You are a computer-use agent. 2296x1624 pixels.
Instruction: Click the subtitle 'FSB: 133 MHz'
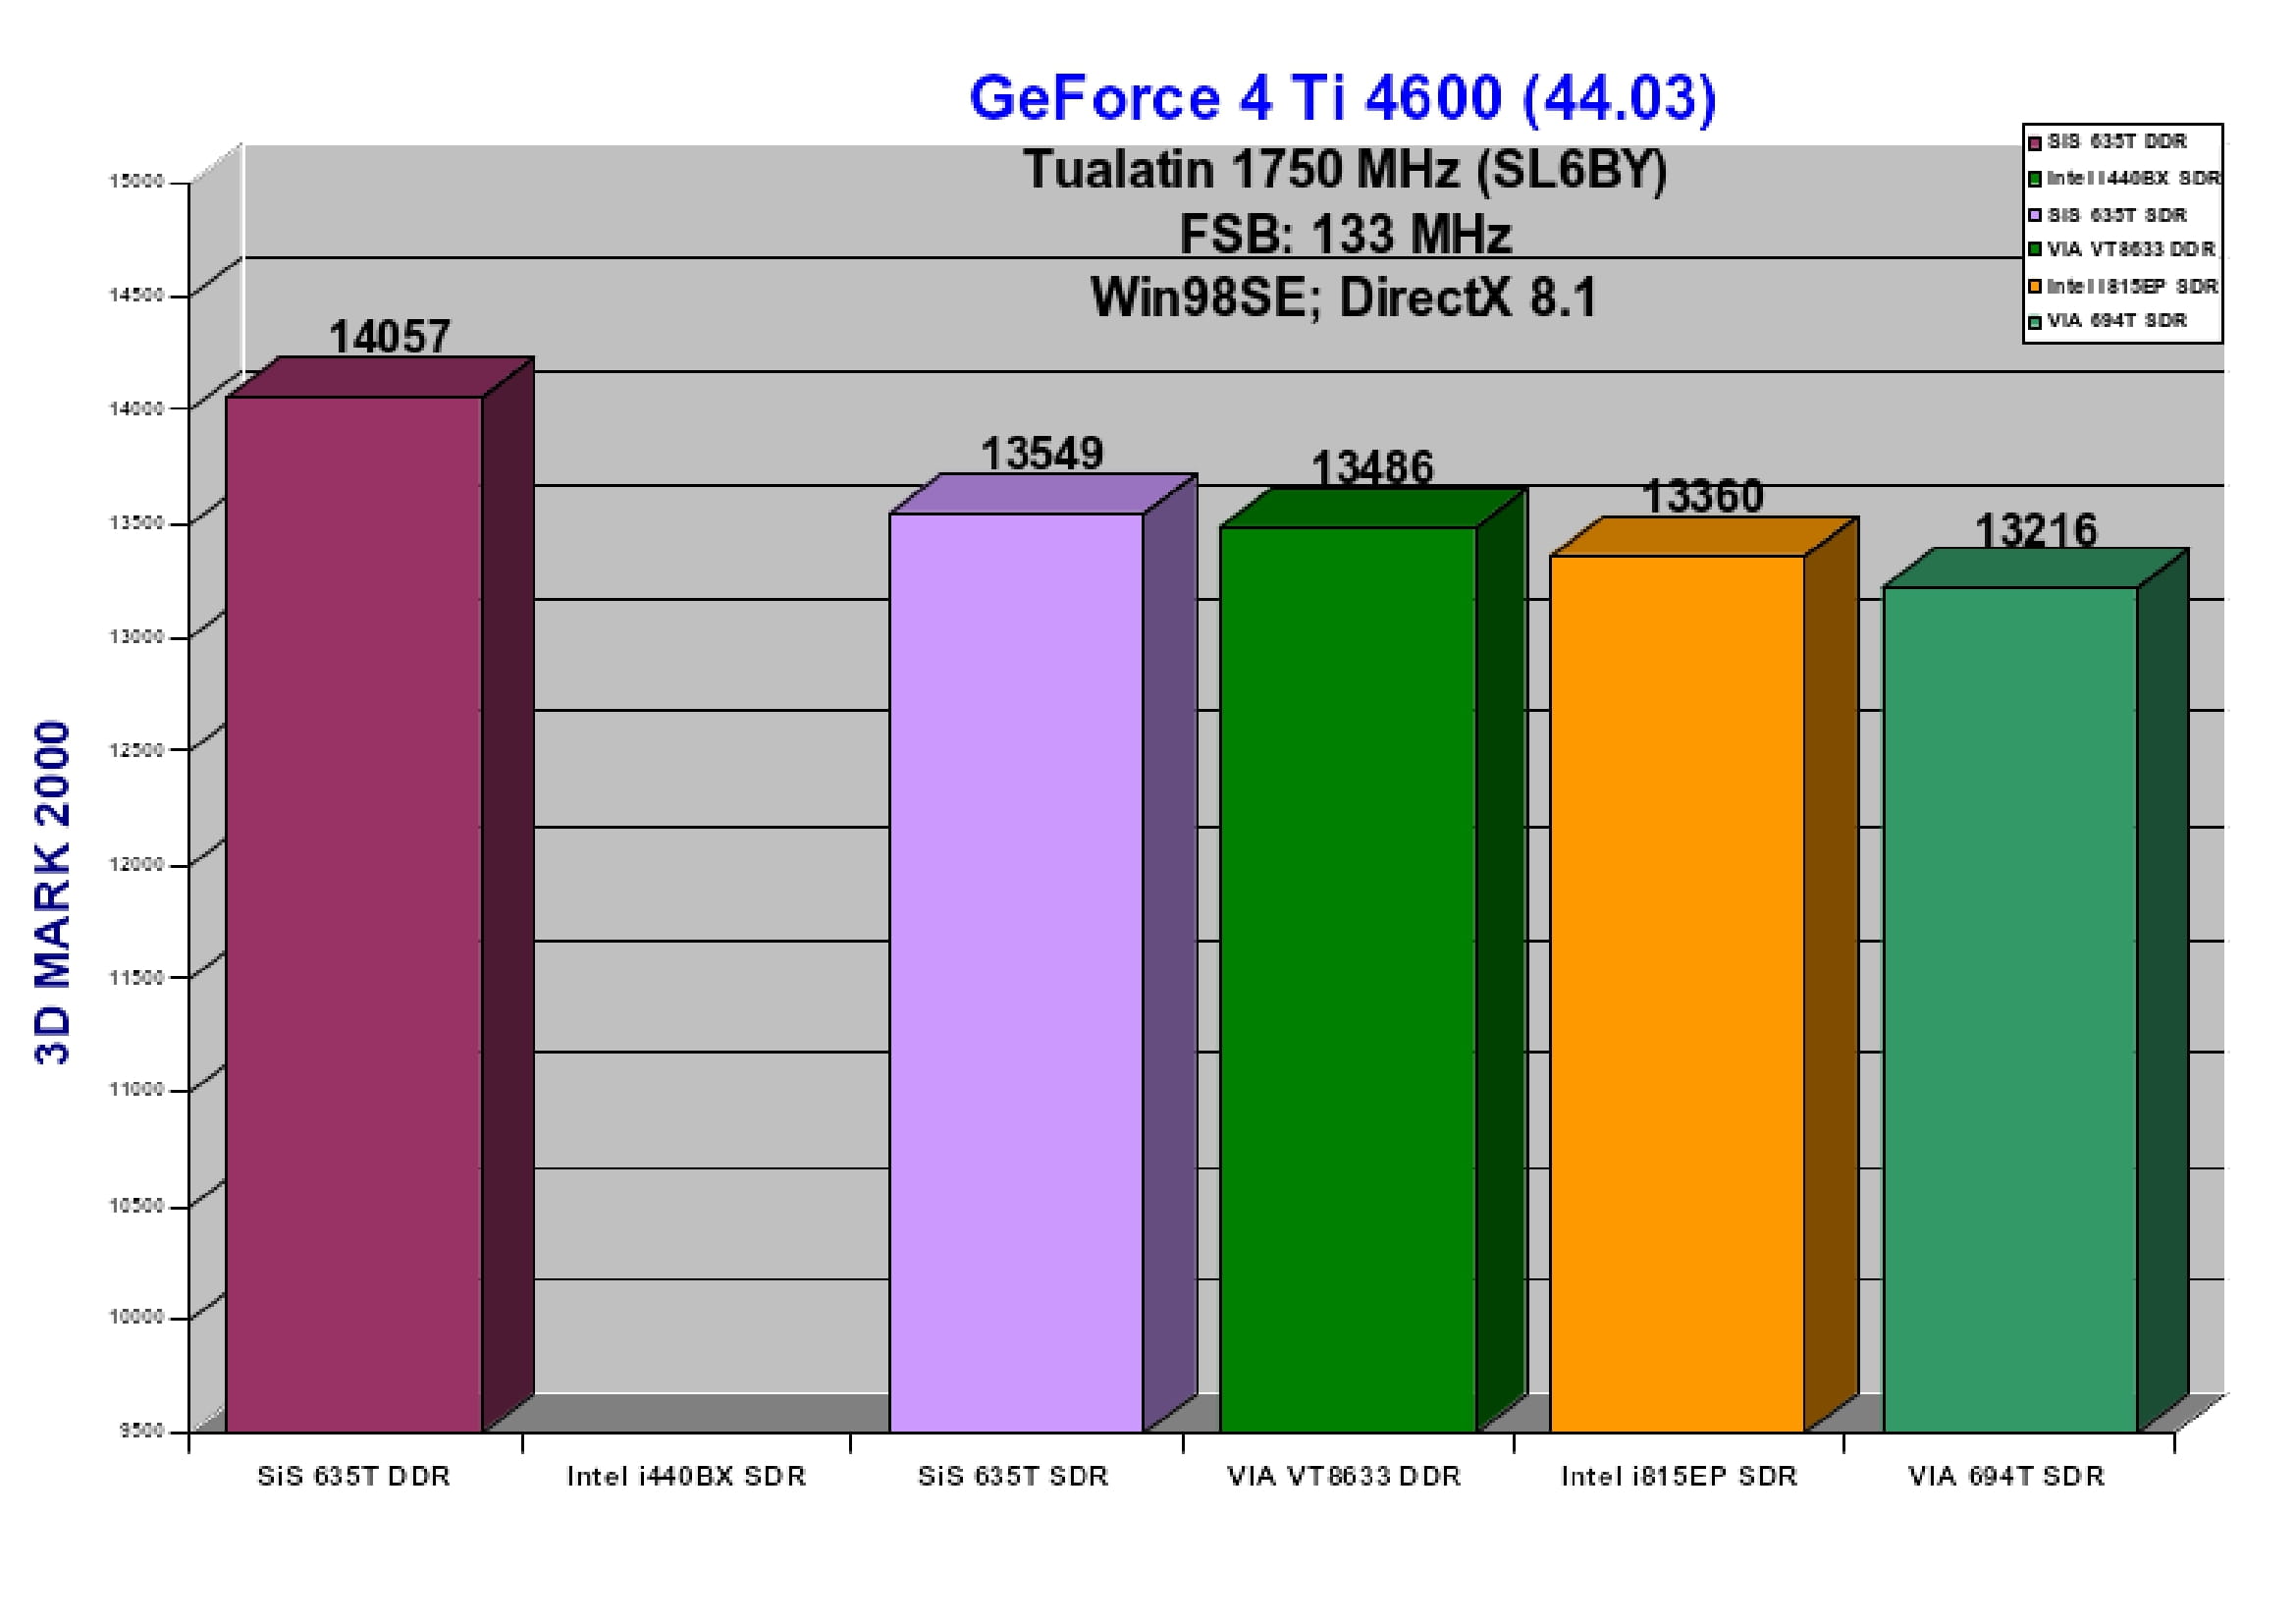point(1345,235)
